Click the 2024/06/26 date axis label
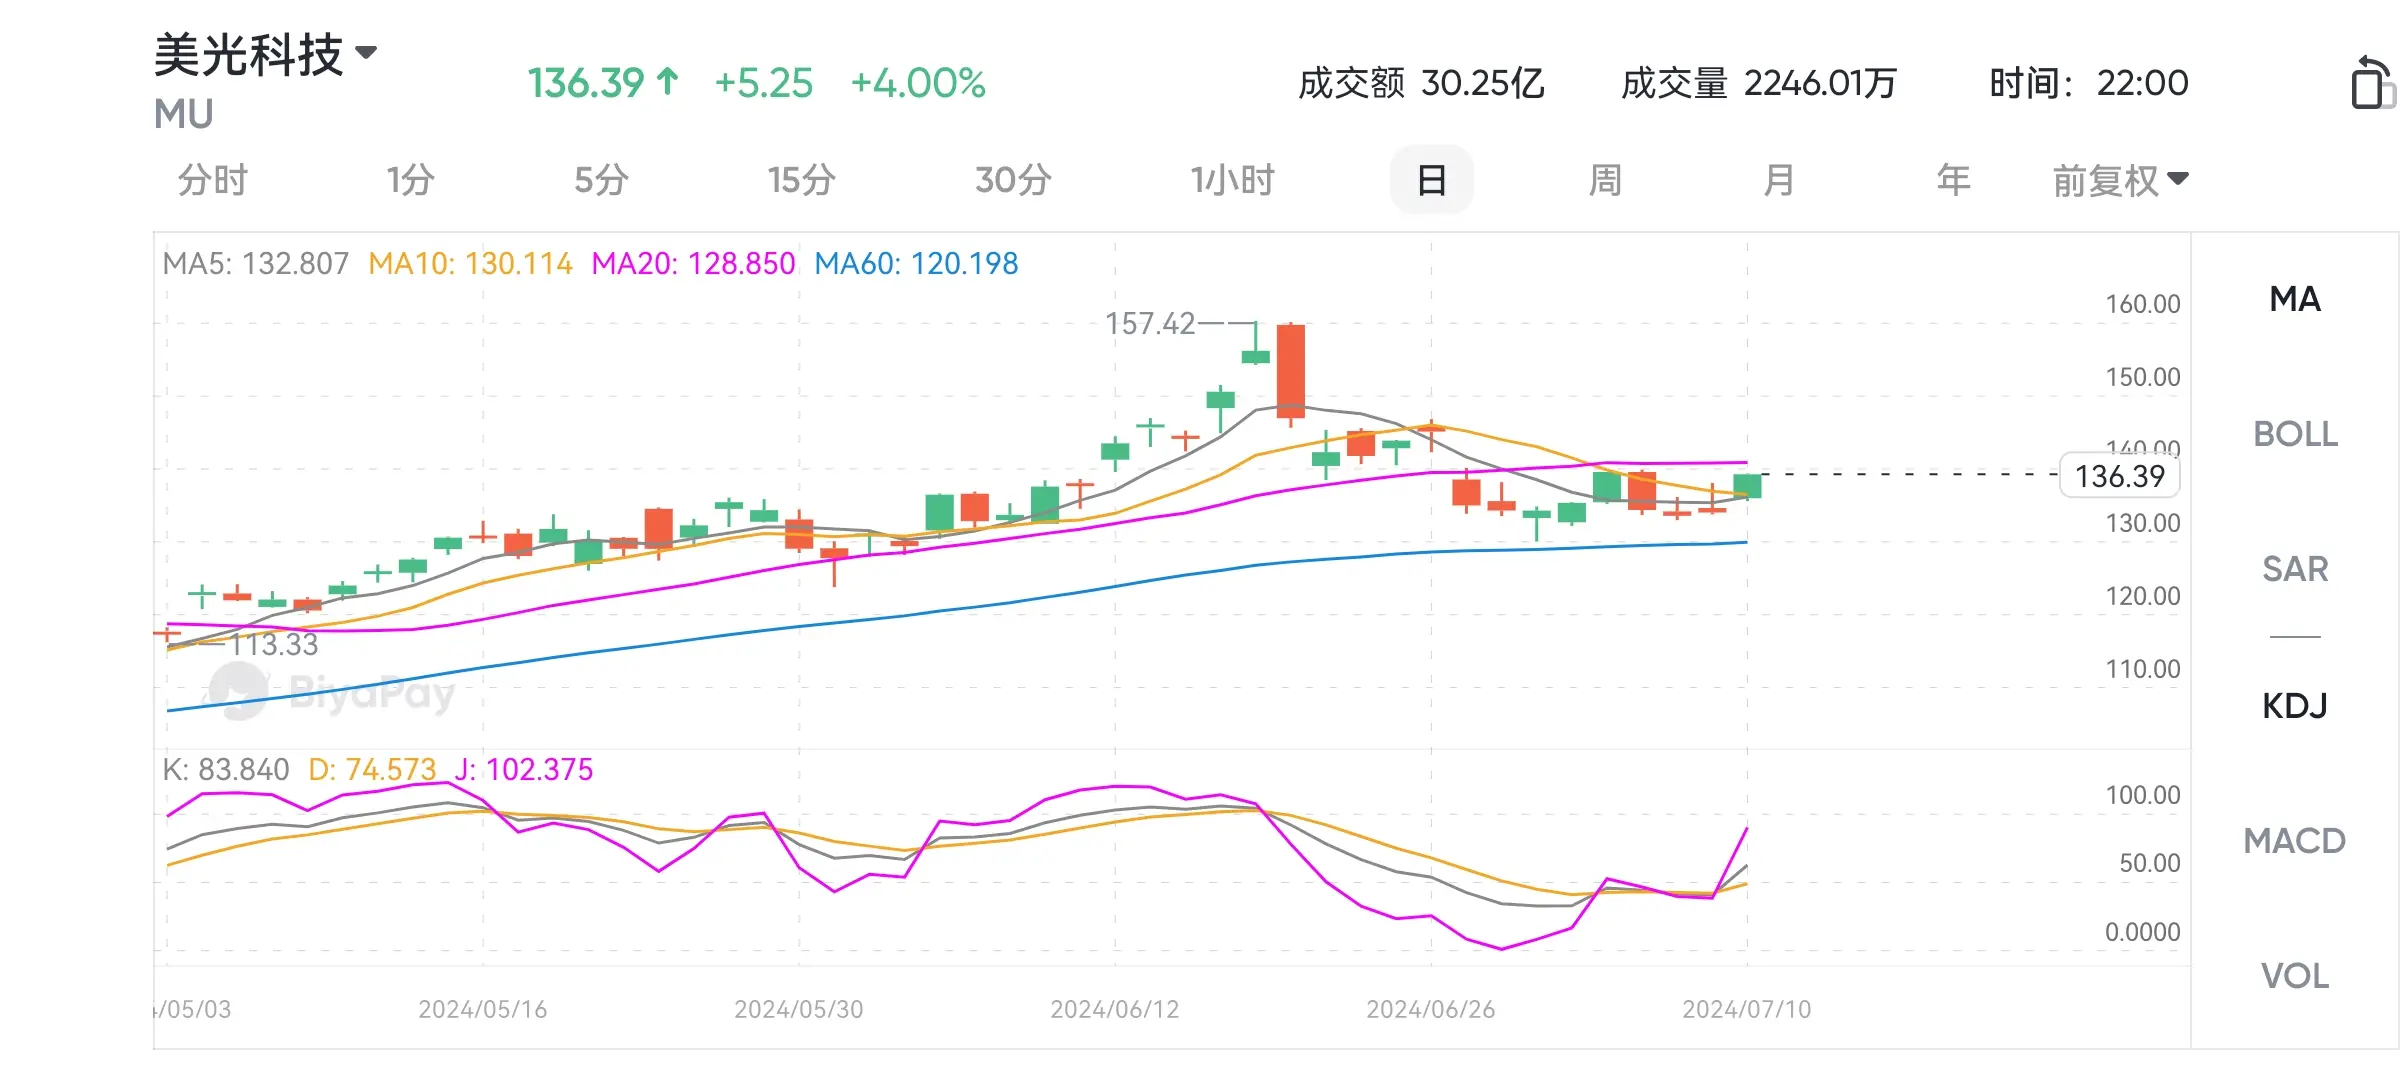 (1431, 1009)
